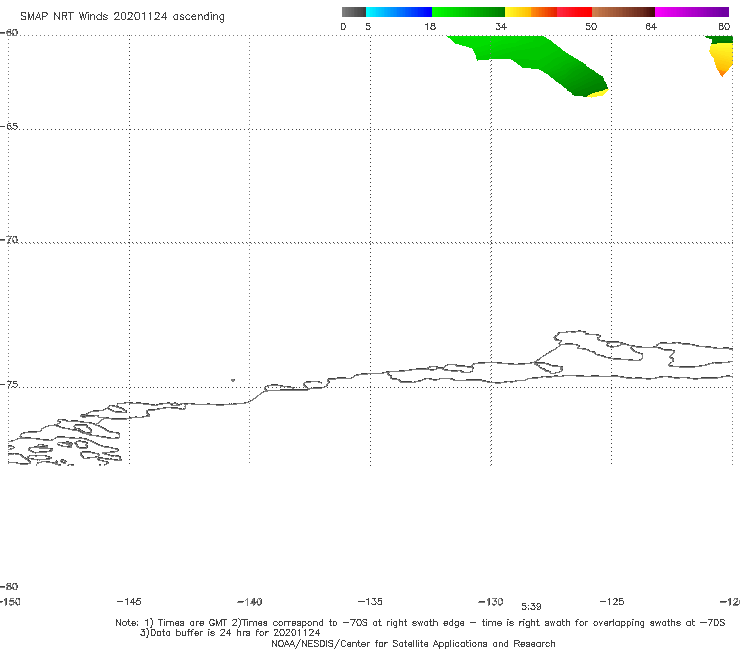Click the small isolated island dot near -141
The height and width of the screenshot is (650, 740).
pyautogui.click(x=233, y=380)
